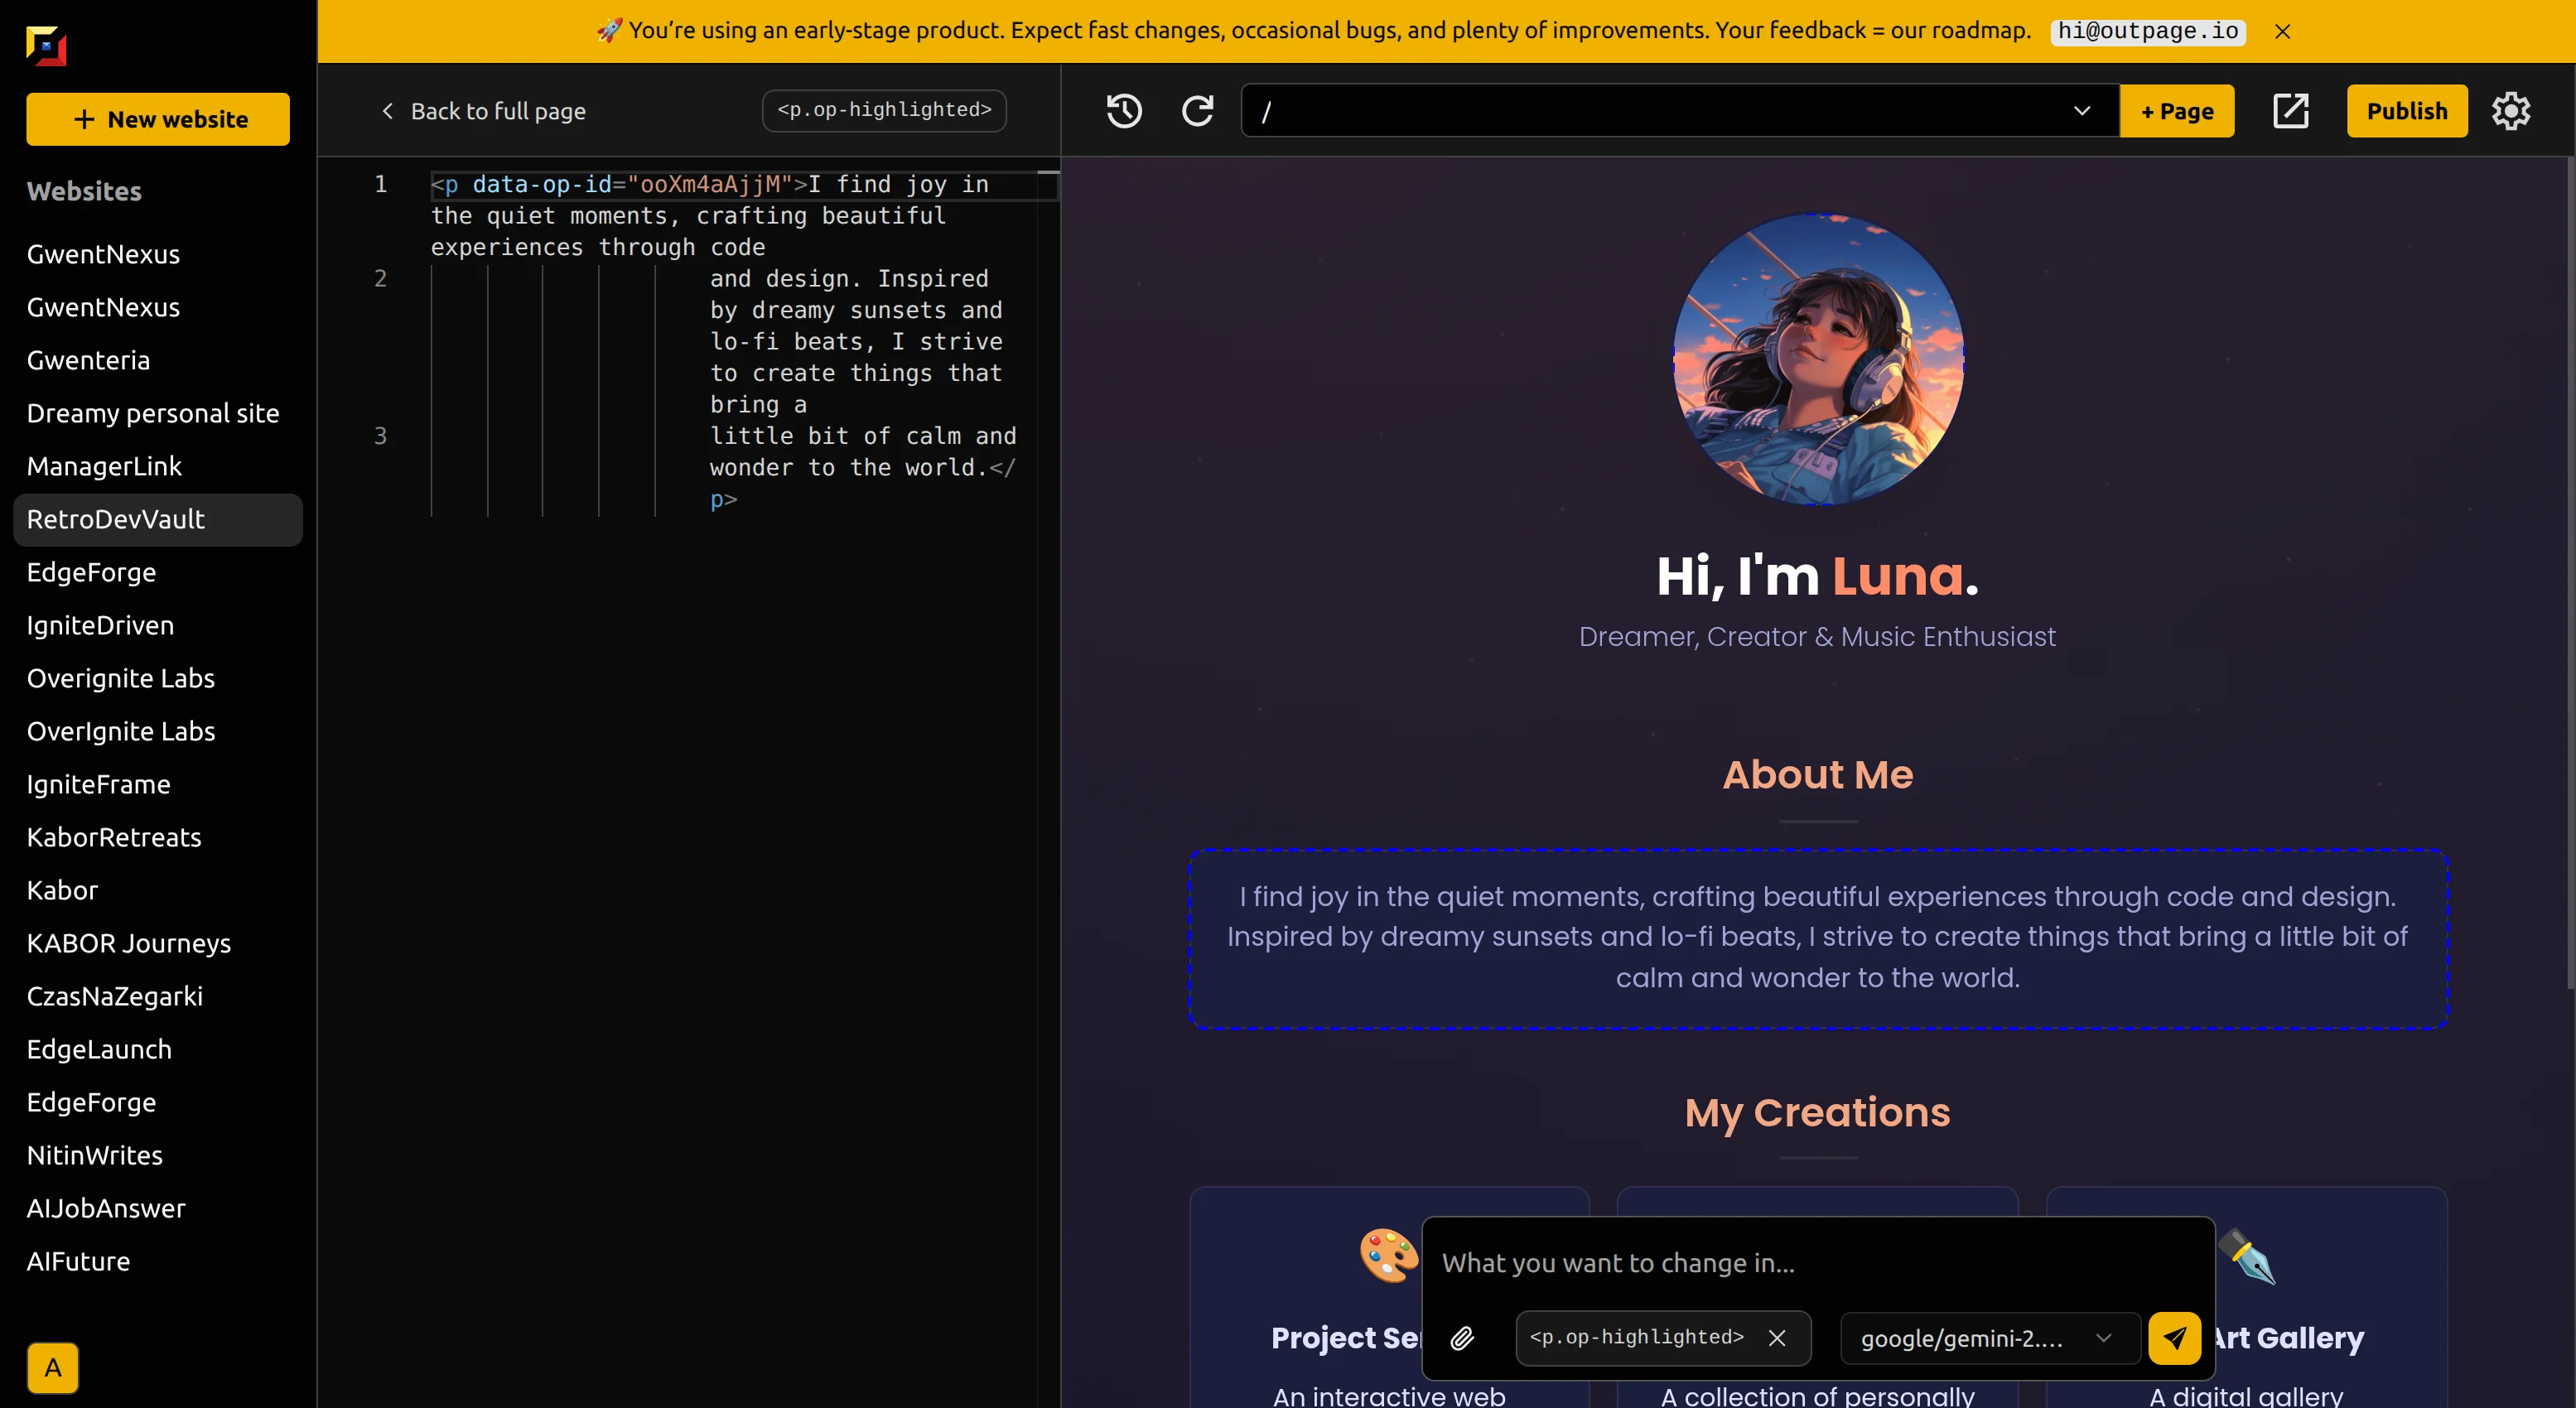Remove the p.op-highlighted chip in prompt
The width and height of the screenshot is (2576, 1408).
tap(1777, 1338)
